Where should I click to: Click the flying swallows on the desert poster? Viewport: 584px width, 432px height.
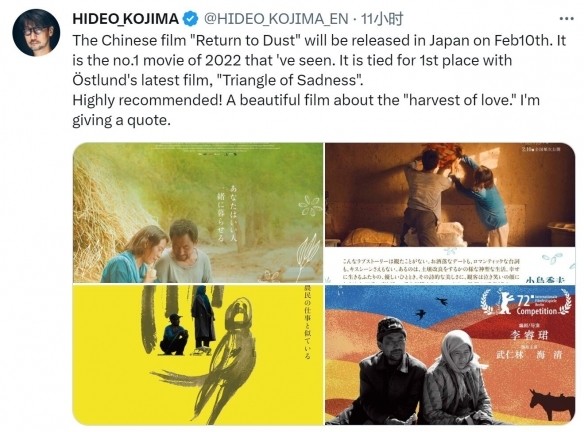431,308
